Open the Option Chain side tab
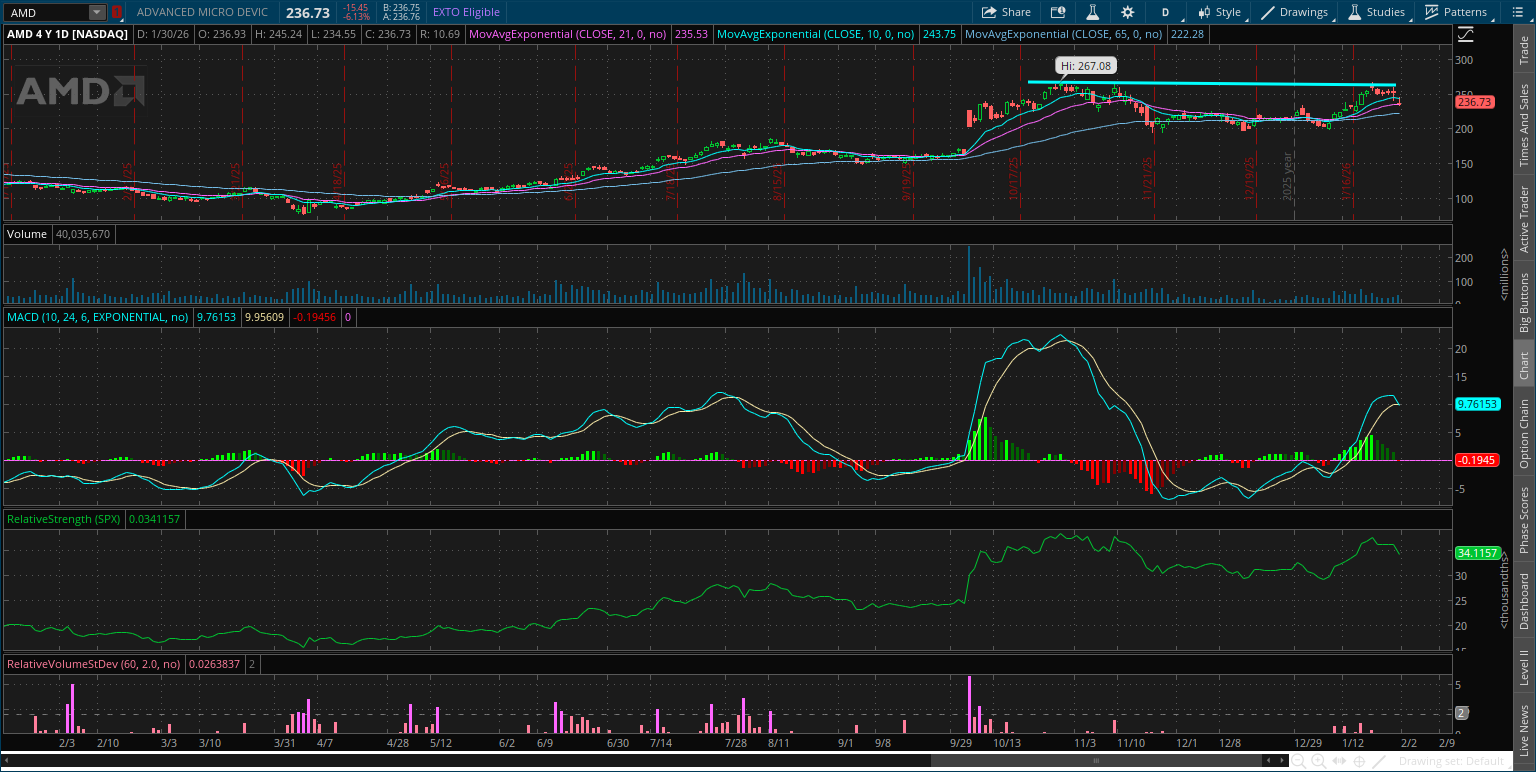 [1523, 433]
